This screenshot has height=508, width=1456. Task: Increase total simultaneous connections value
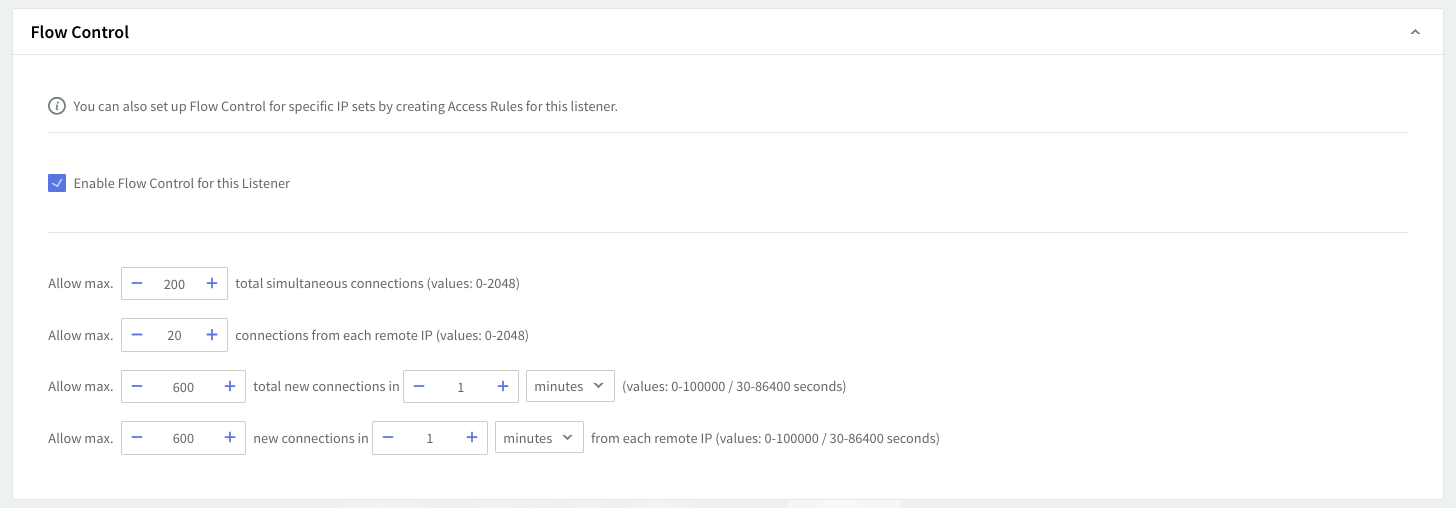pos(212,284)
